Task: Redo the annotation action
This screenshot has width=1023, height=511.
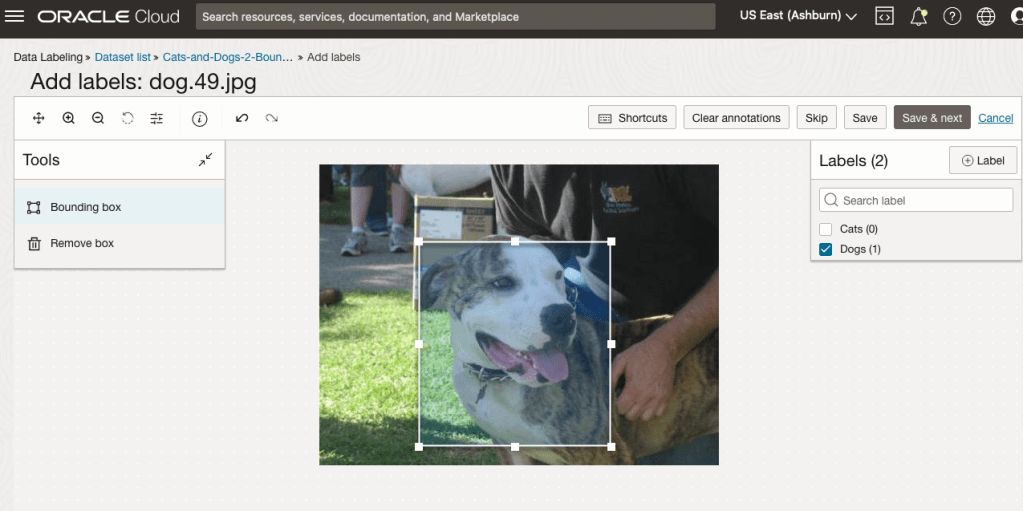Action: point(272,118)
